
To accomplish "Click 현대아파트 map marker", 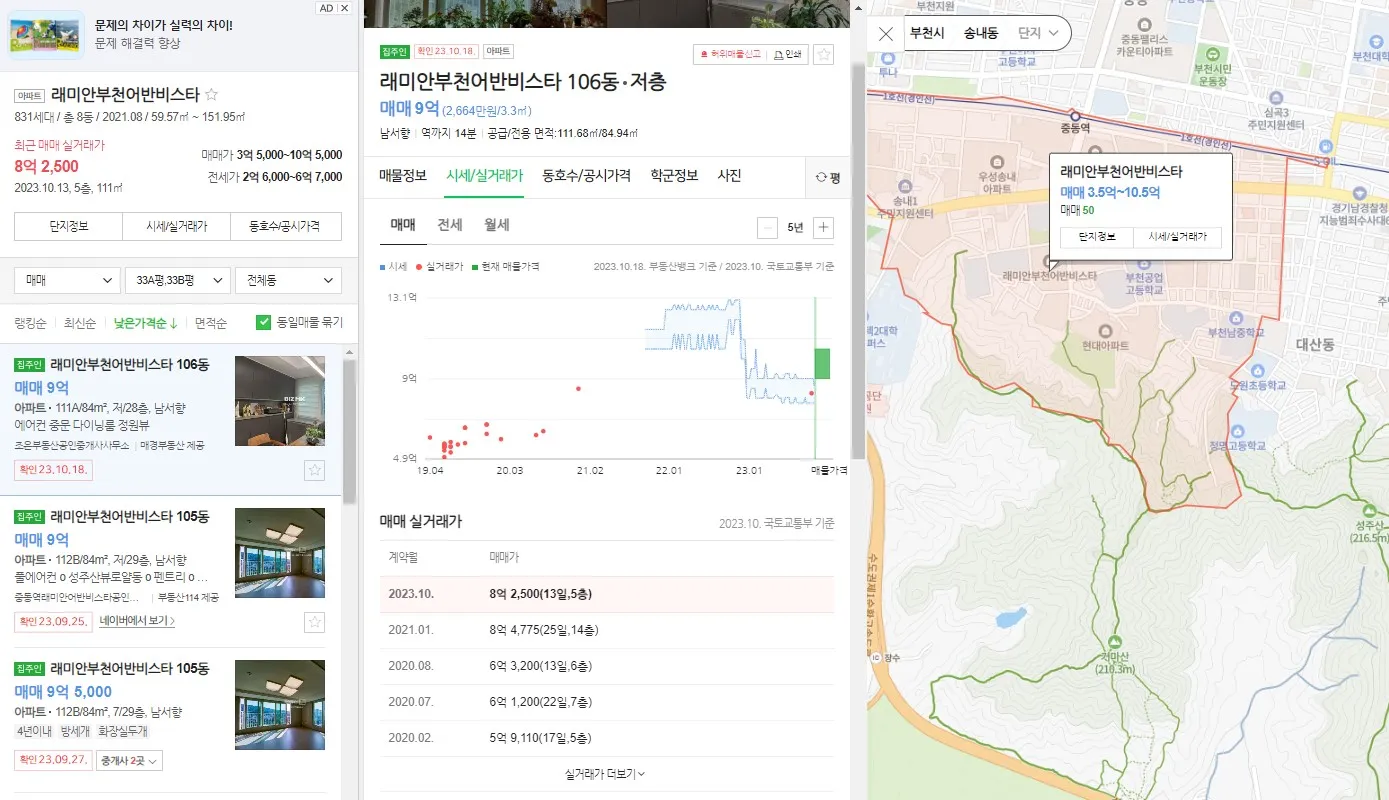I will point(1104,338).
